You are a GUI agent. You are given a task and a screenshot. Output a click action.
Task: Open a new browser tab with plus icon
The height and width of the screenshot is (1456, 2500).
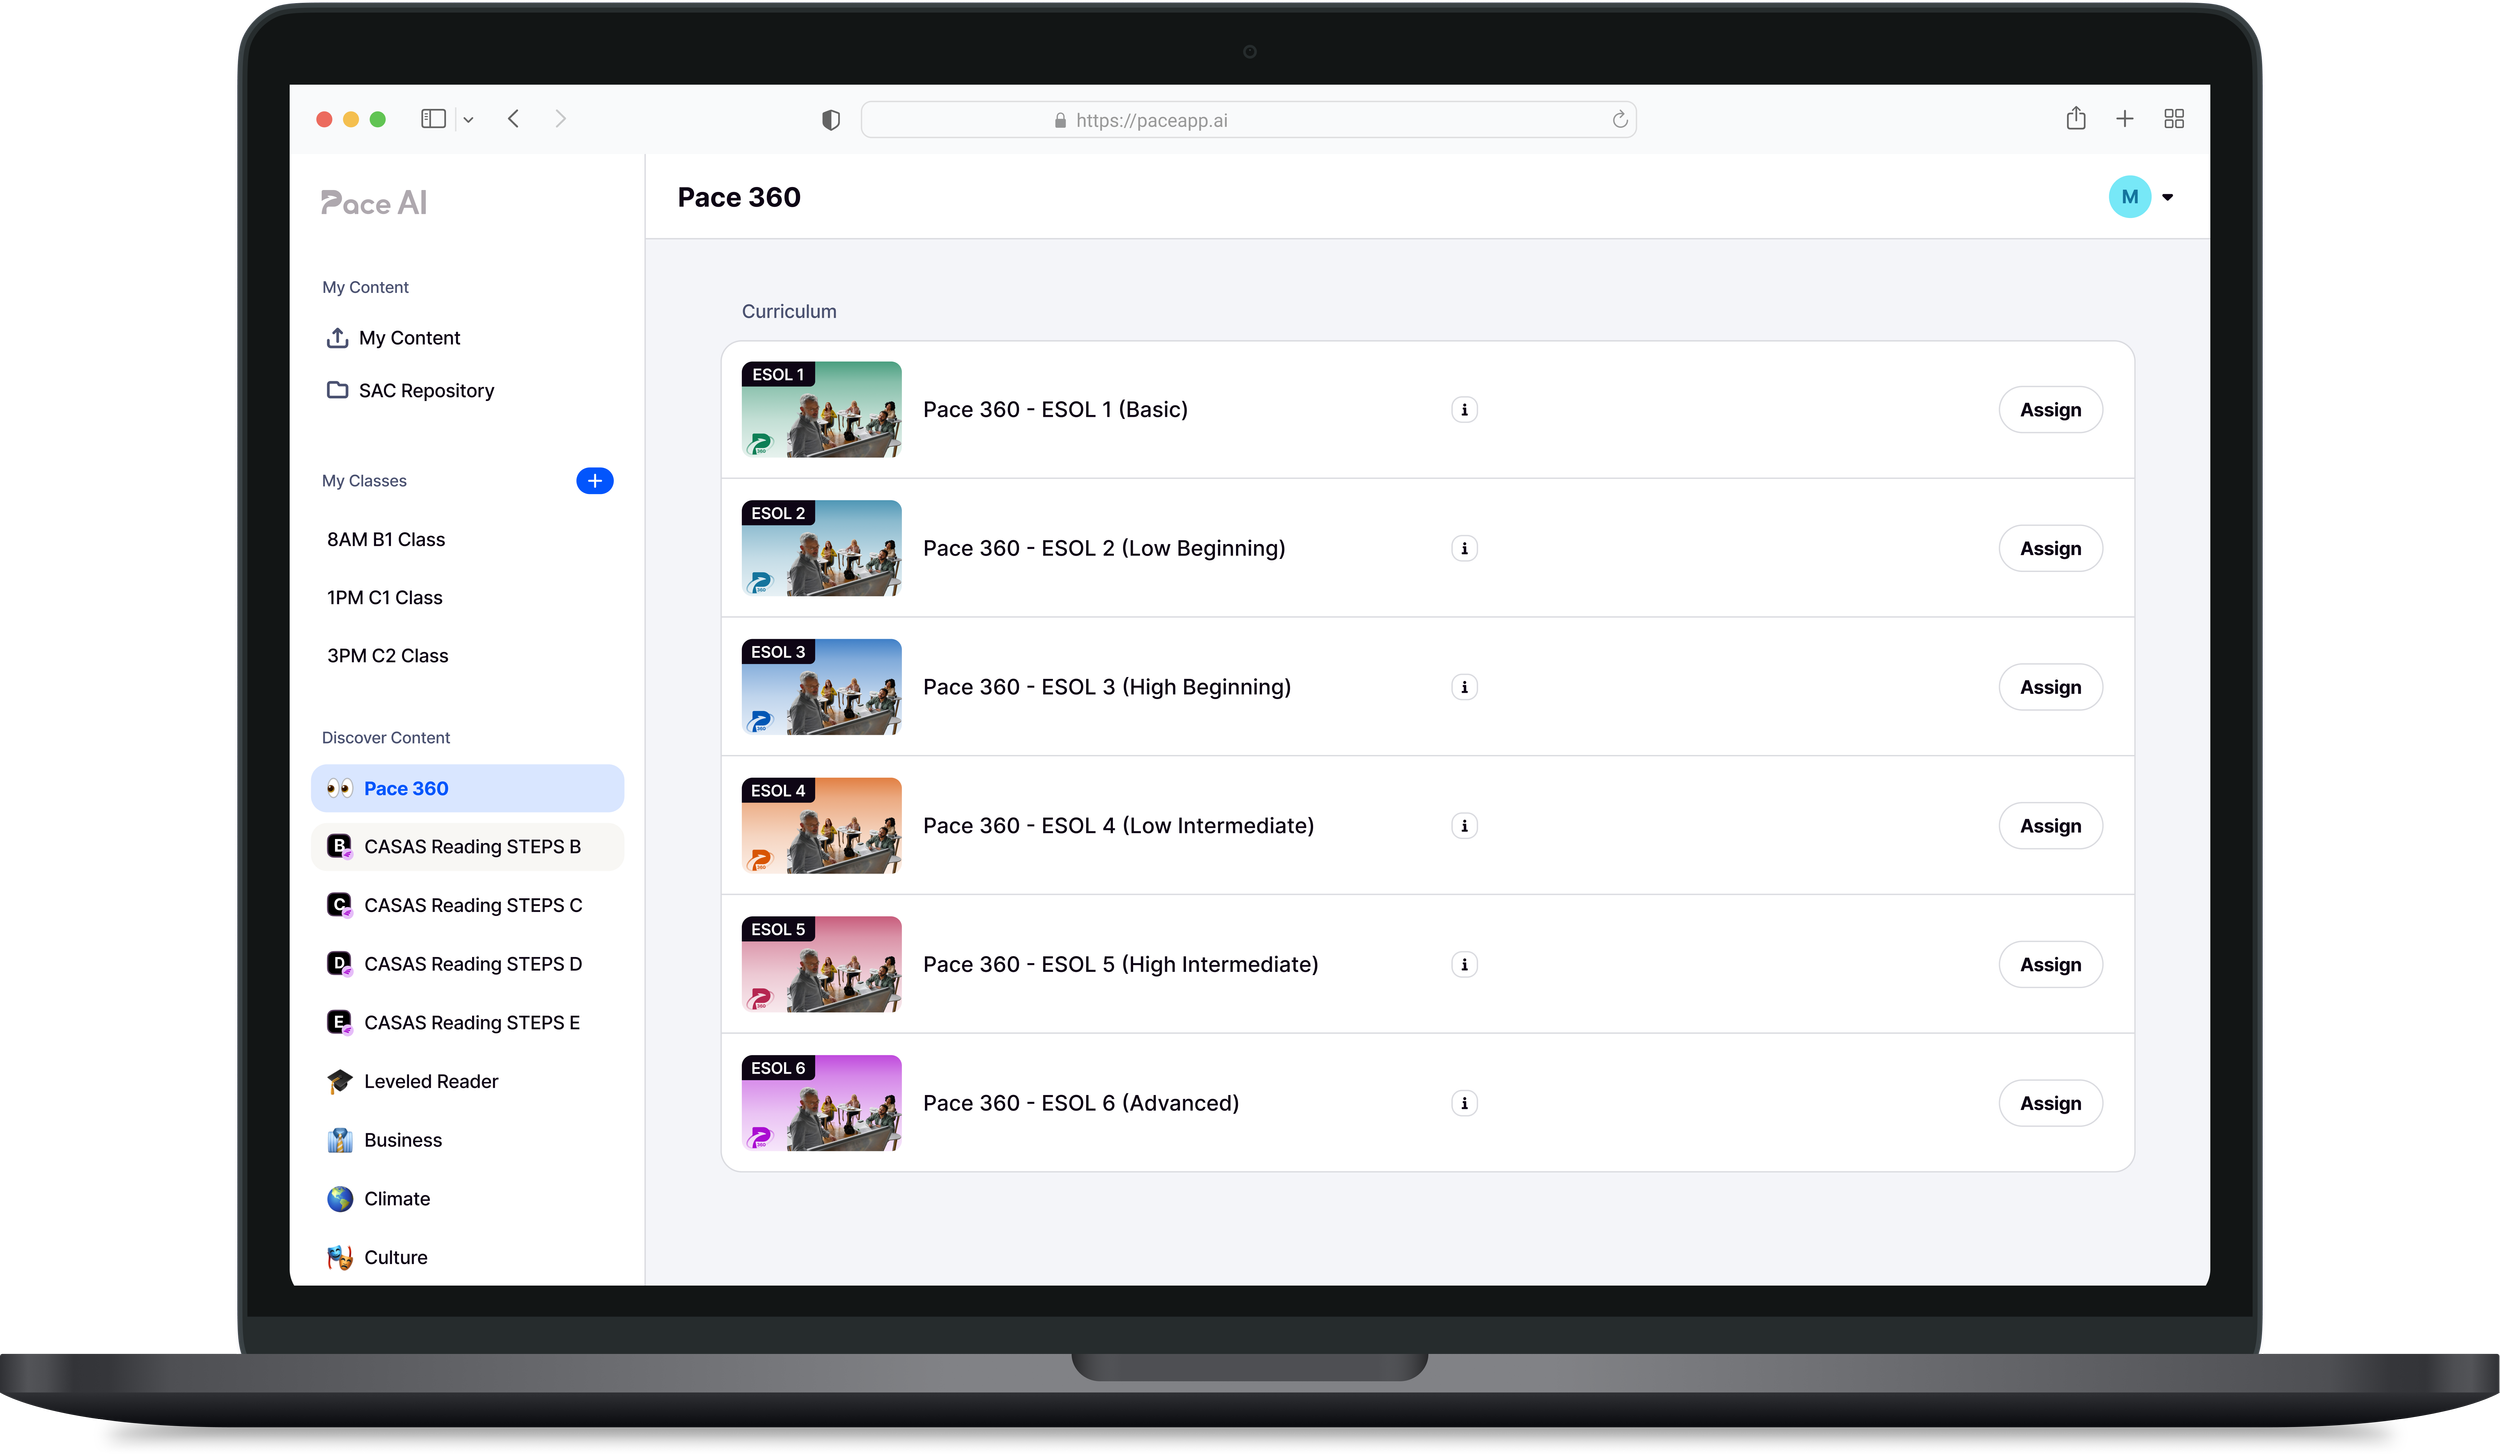(x=2125, y=119)
